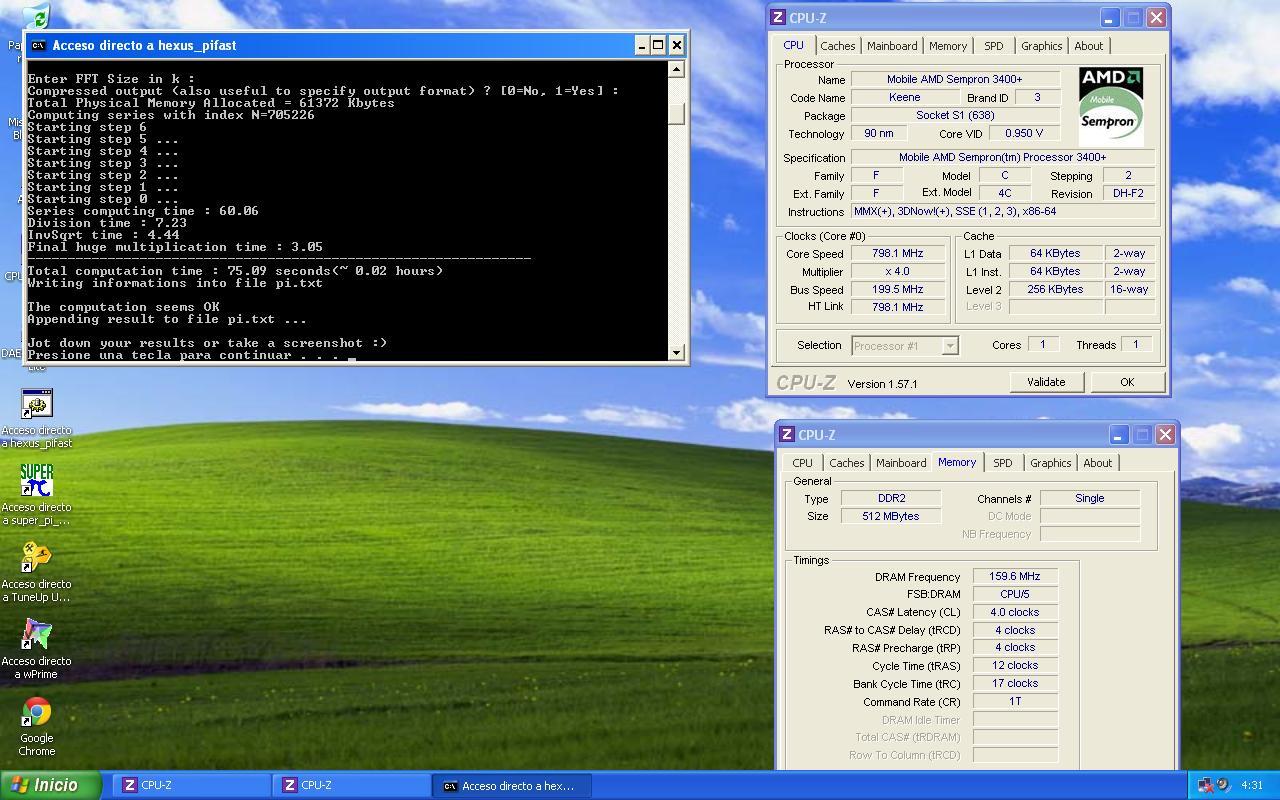
Task: Click the Specification field Processor 3400+
Action: pyautogui.click(x=1003, y=157)
